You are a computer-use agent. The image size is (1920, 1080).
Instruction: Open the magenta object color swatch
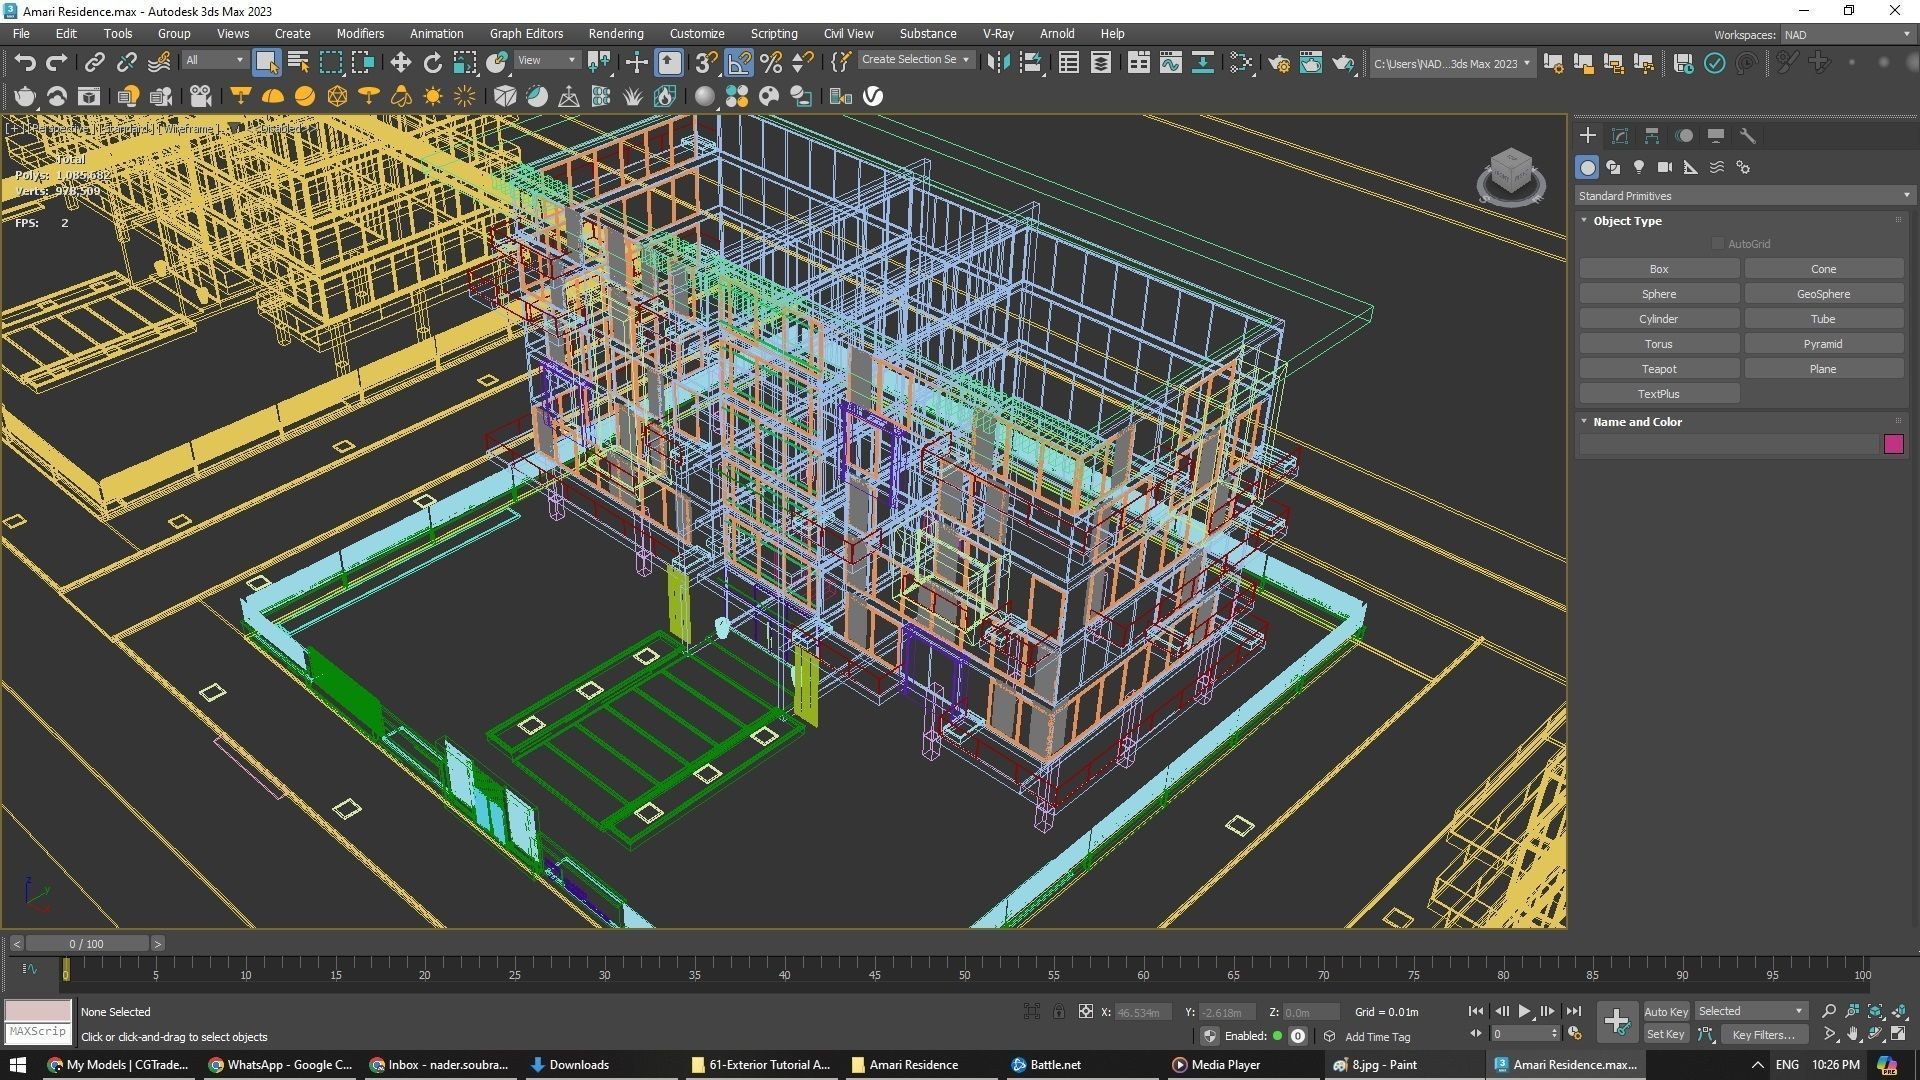pos(1893,445)
